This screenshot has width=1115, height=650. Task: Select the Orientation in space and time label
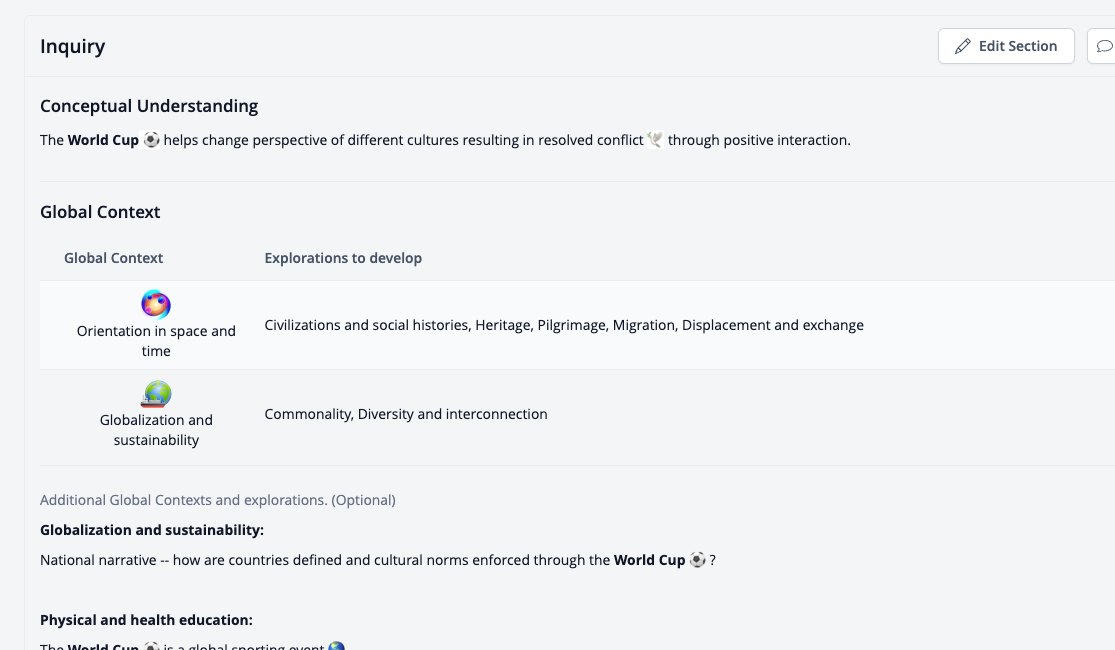click(x=156, y=341)
